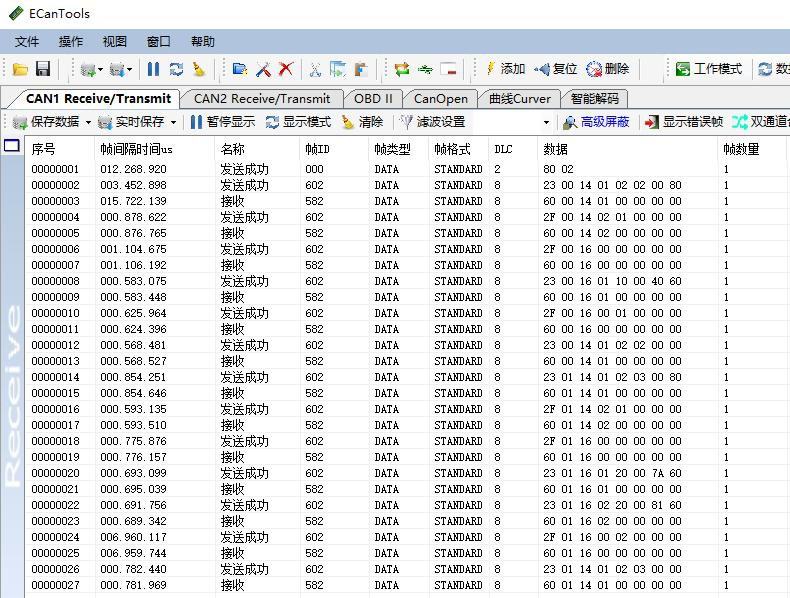Screen dimensions: 790x598
Task: Click the red X delete icon
Action: [286, 69]
